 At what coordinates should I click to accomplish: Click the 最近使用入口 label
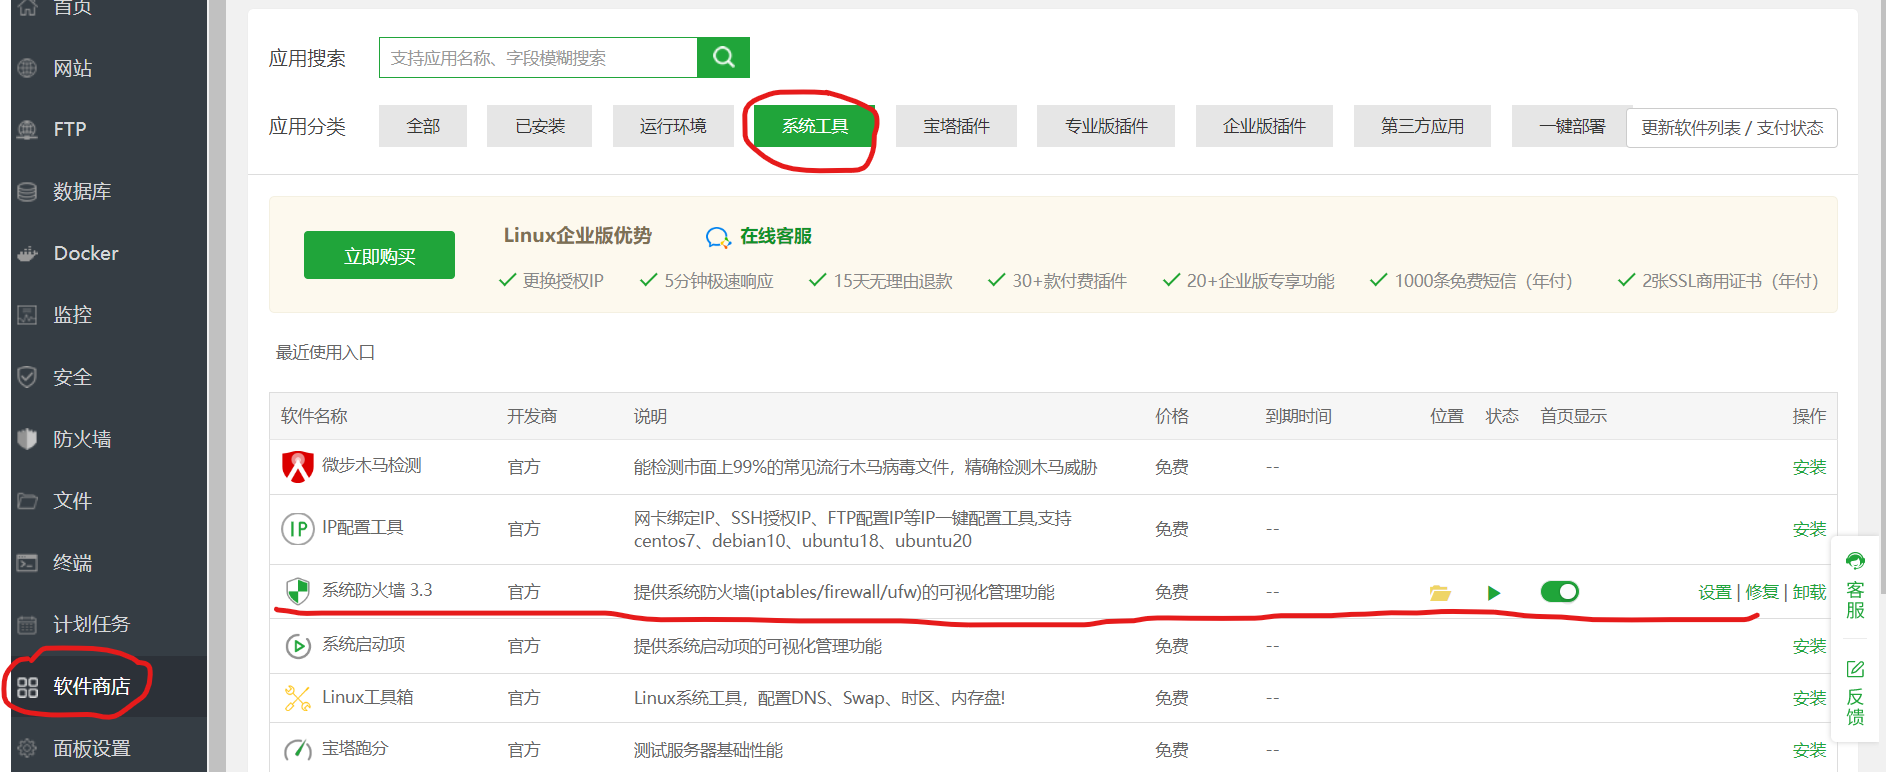point(325,352)
